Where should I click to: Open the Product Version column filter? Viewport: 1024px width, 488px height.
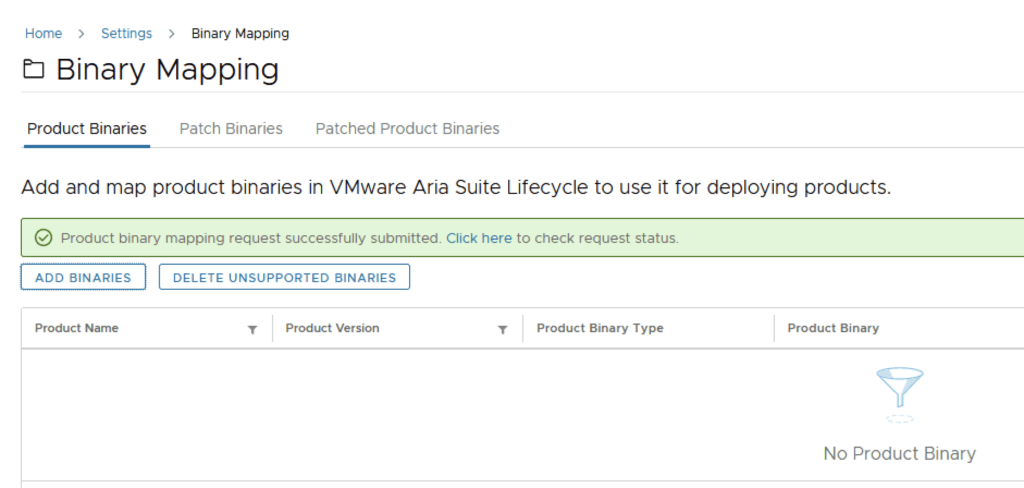pos(502,329)
